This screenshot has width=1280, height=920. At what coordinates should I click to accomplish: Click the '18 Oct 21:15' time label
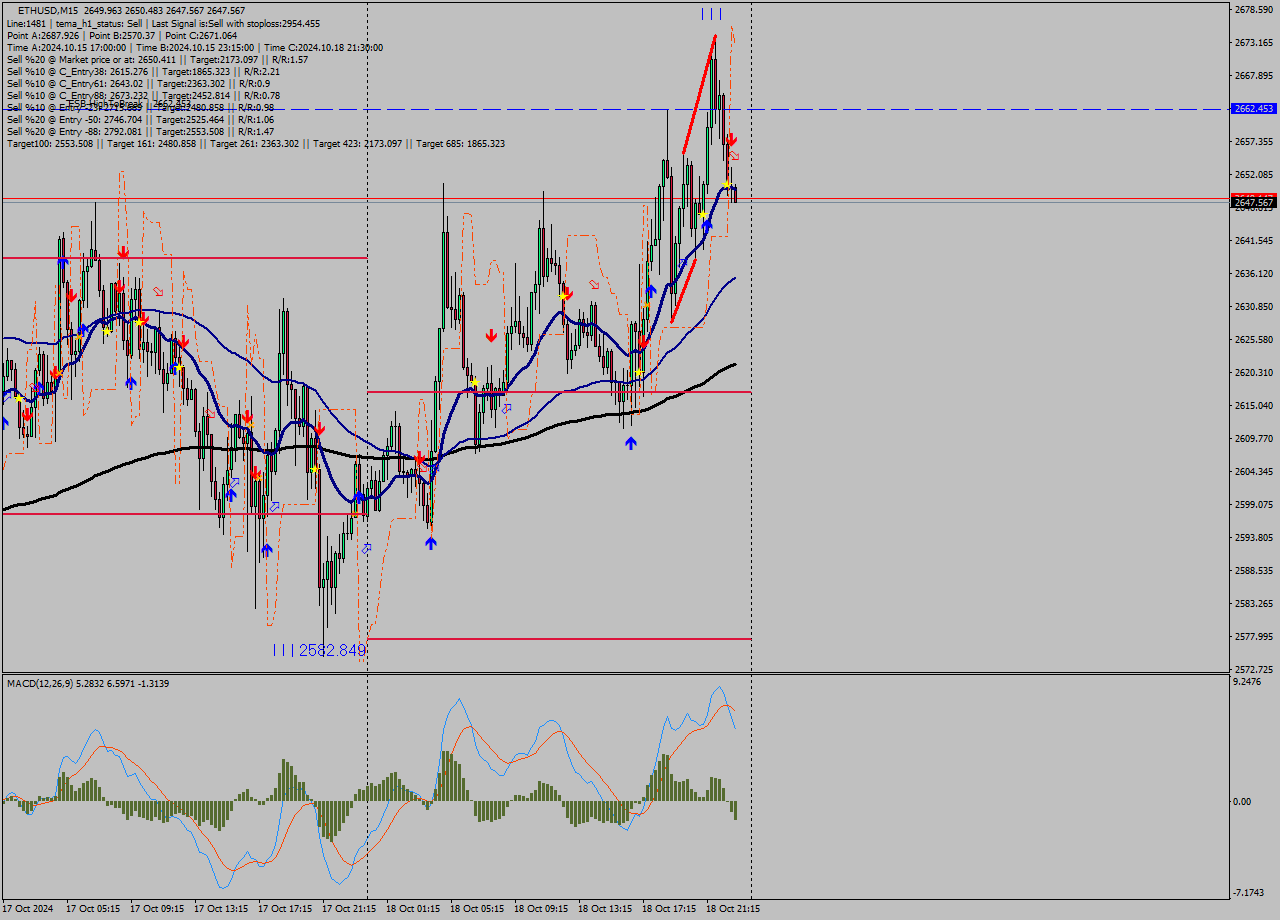[733, 910]
